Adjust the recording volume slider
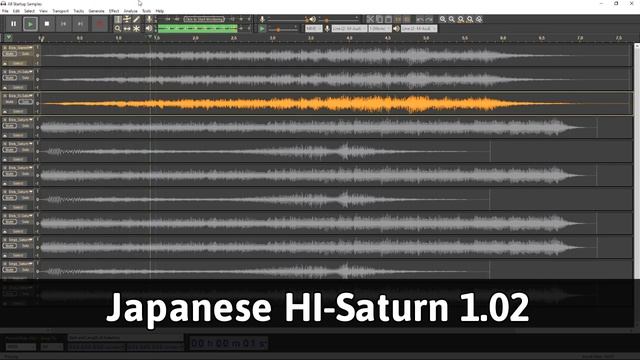This screenshot has height=360, width=640. pos(288,19)
